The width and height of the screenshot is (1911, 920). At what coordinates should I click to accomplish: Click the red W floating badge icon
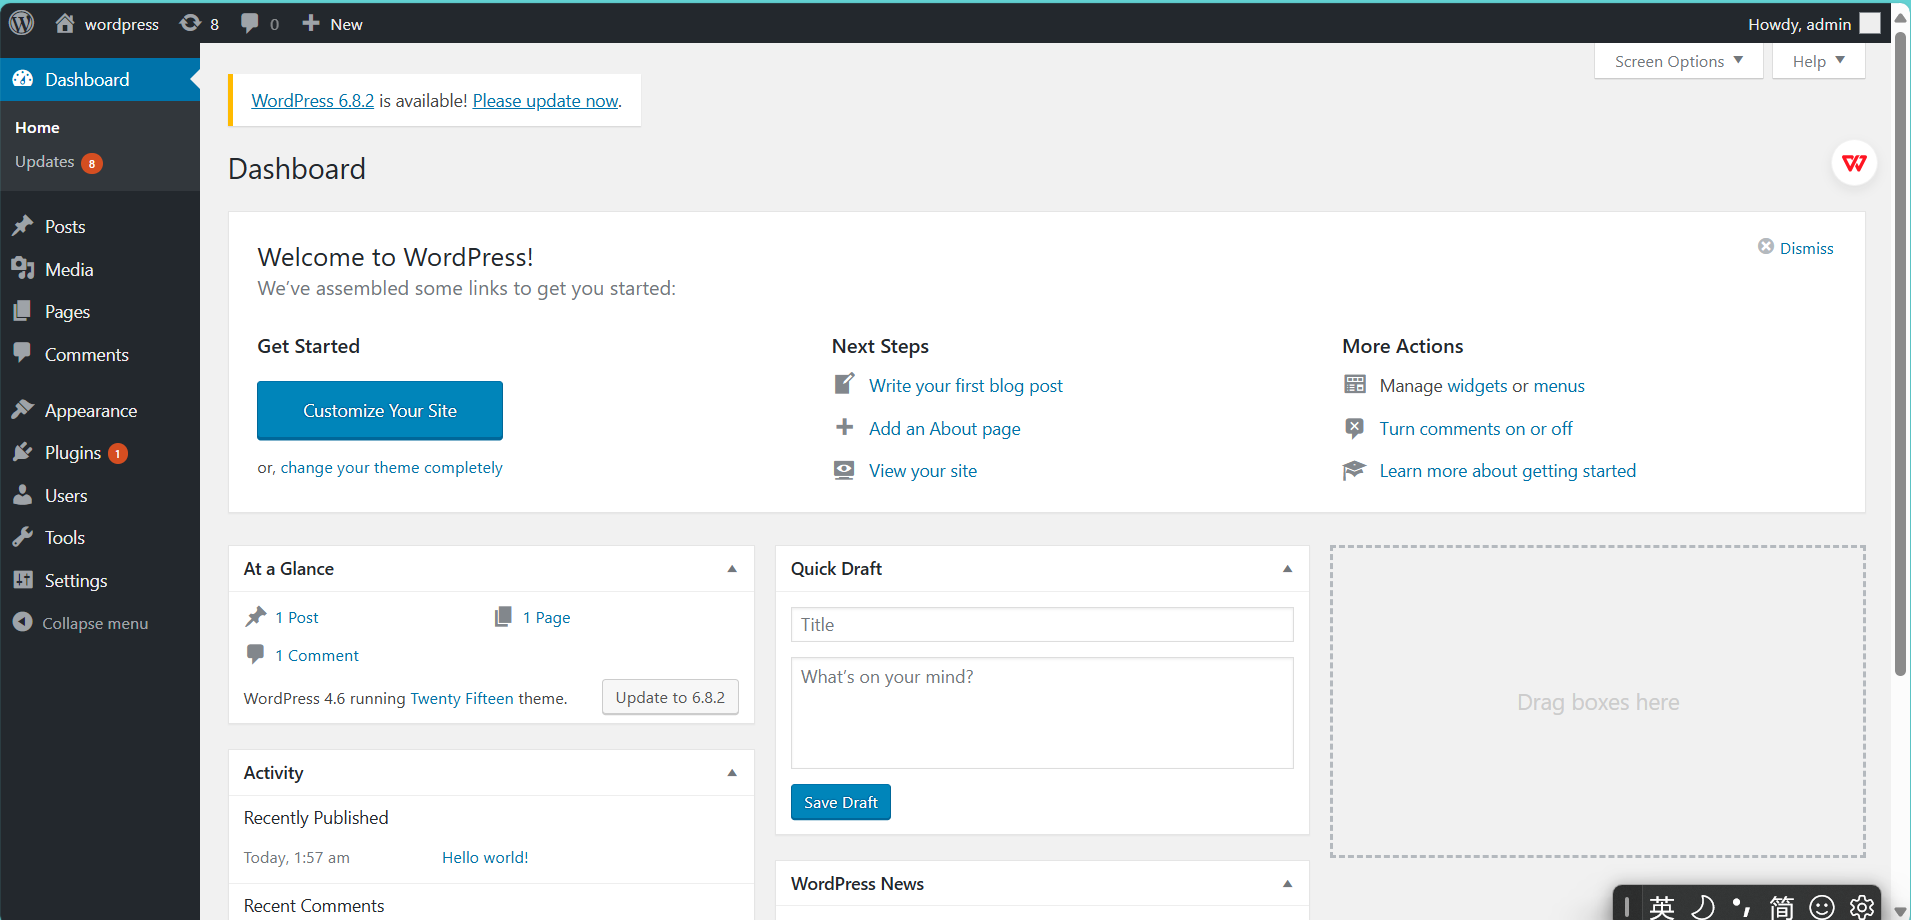(x=1854, y=163)
